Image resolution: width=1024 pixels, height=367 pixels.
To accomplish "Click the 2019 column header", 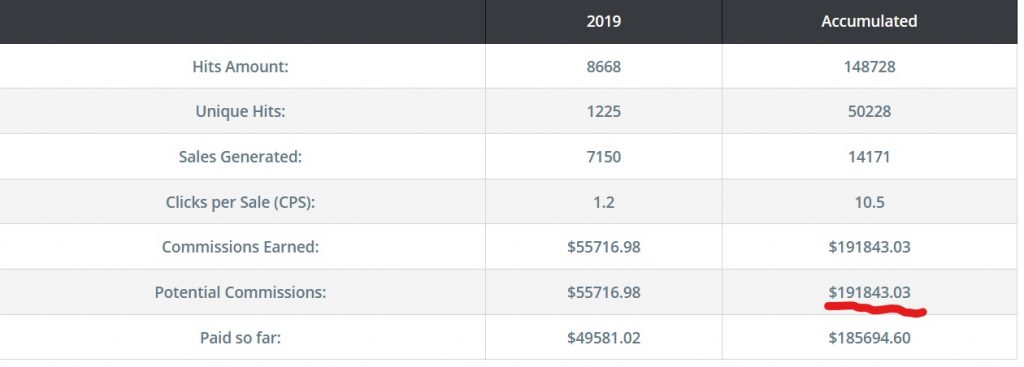I will [x=603, y=22].
